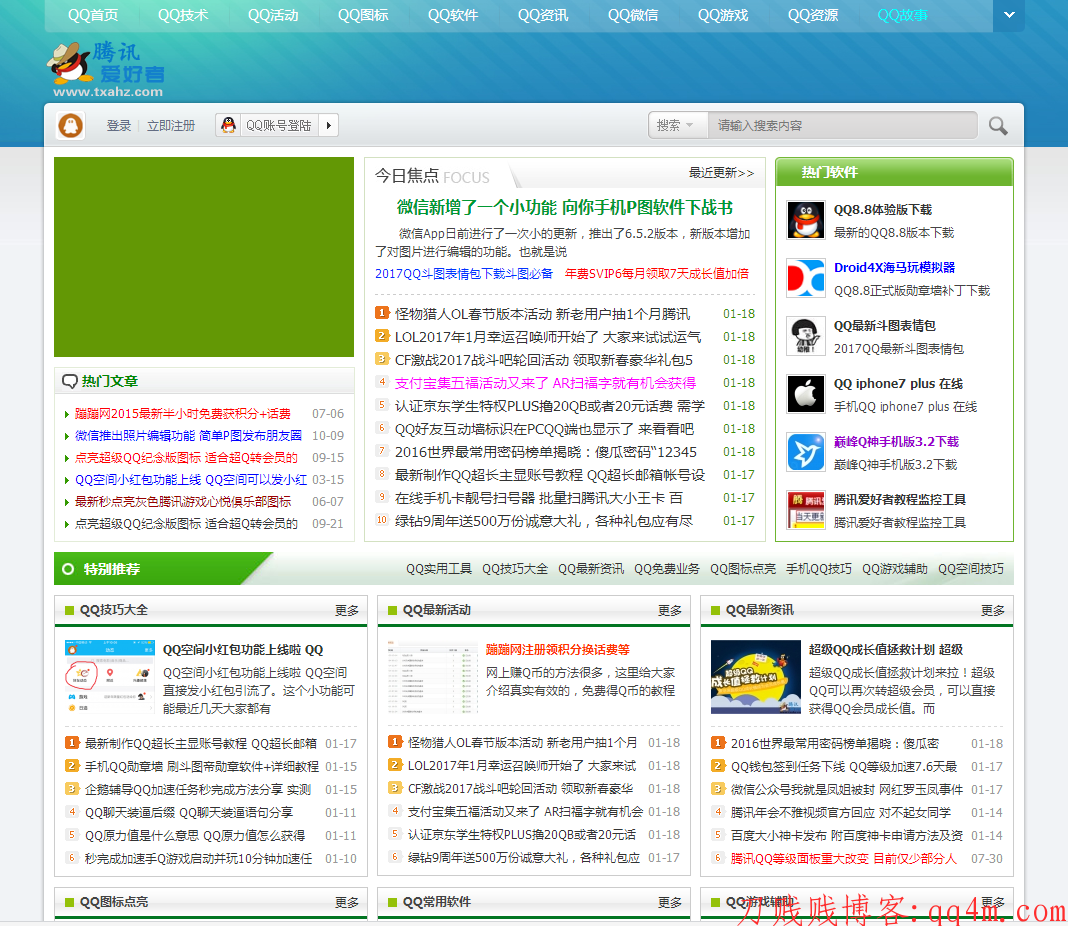The width and height of the screenshot is (1068, 926).
Task: Click 更多 in QQ技巧大全 panel
Action: click(x=347, y=611)
